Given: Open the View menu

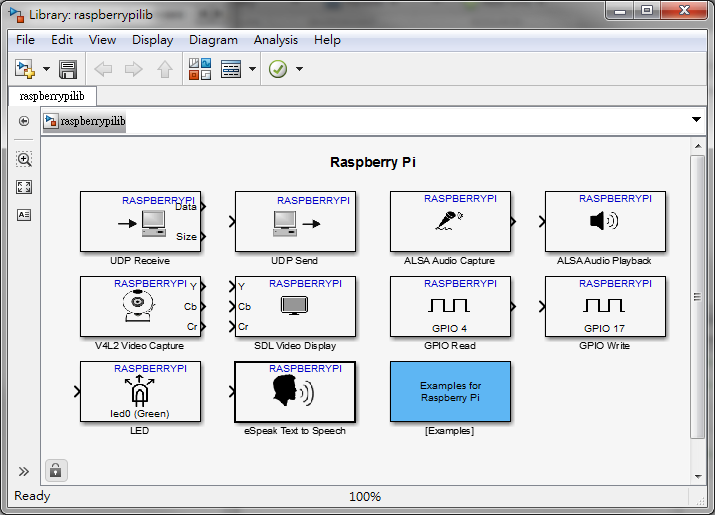Looking at the screenshot, I should (x=102, y=40).
